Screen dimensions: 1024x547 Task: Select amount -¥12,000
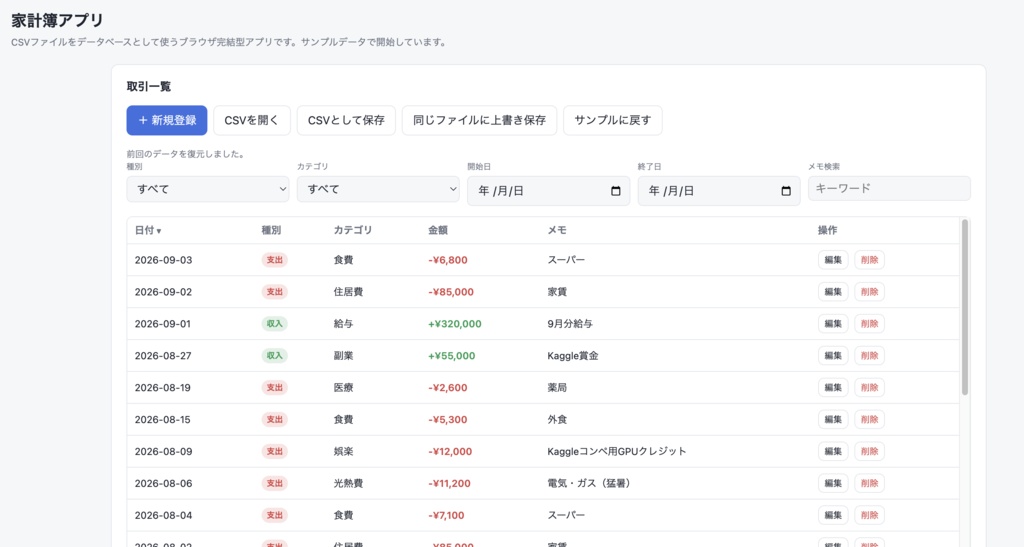click(450, 452)
